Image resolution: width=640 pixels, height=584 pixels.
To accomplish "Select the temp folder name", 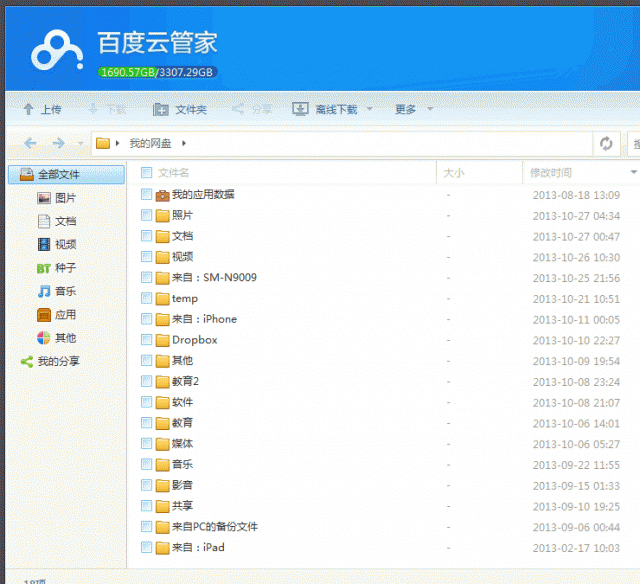I will (x=185, y=299).
